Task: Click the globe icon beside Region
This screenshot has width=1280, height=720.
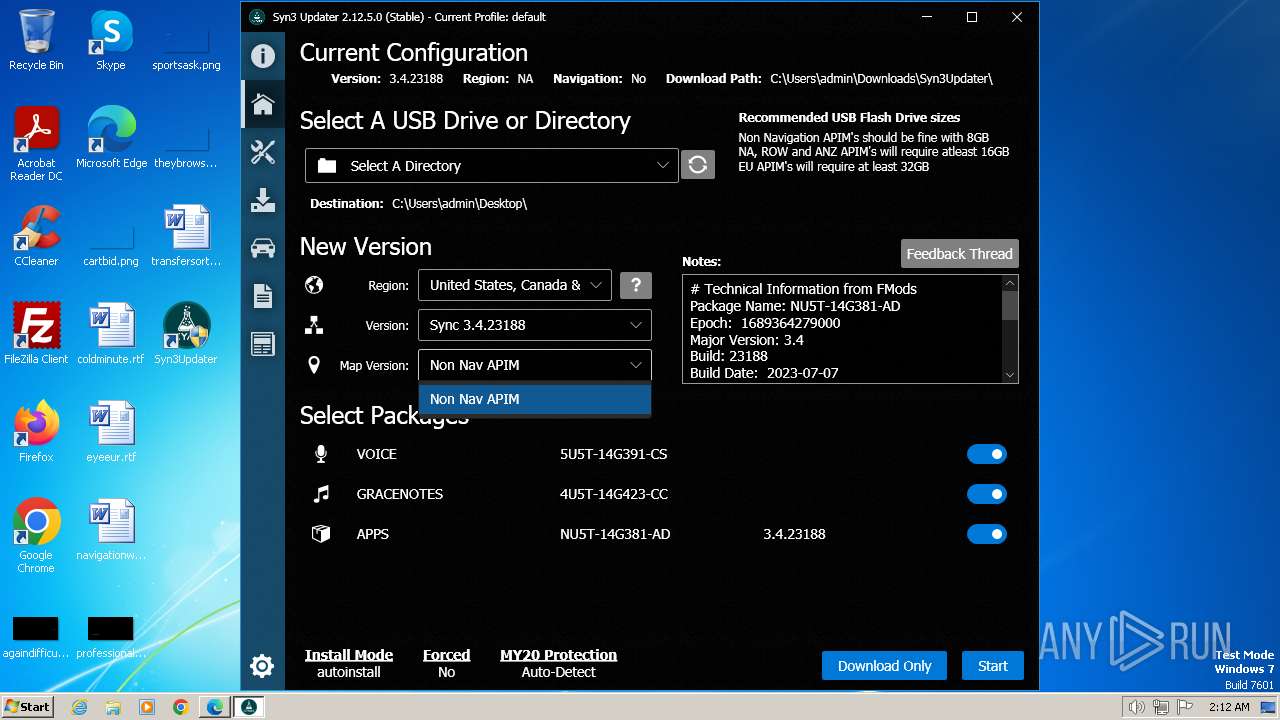Action: coord(314,285)
